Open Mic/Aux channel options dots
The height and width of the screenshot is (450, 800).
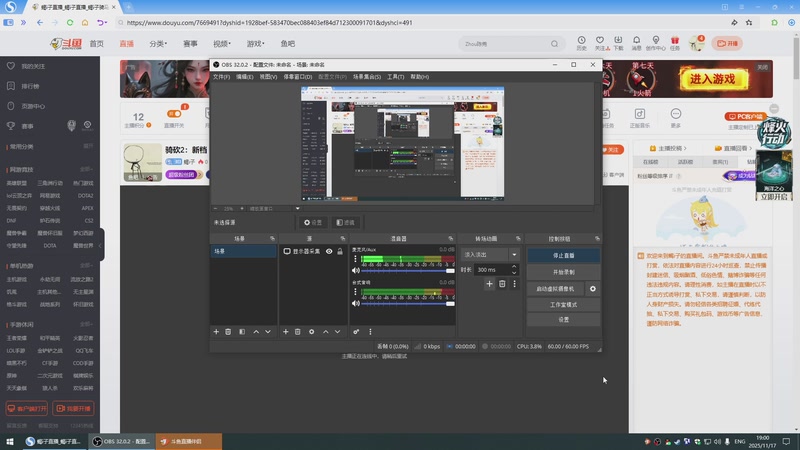click(x=356, y=259)
